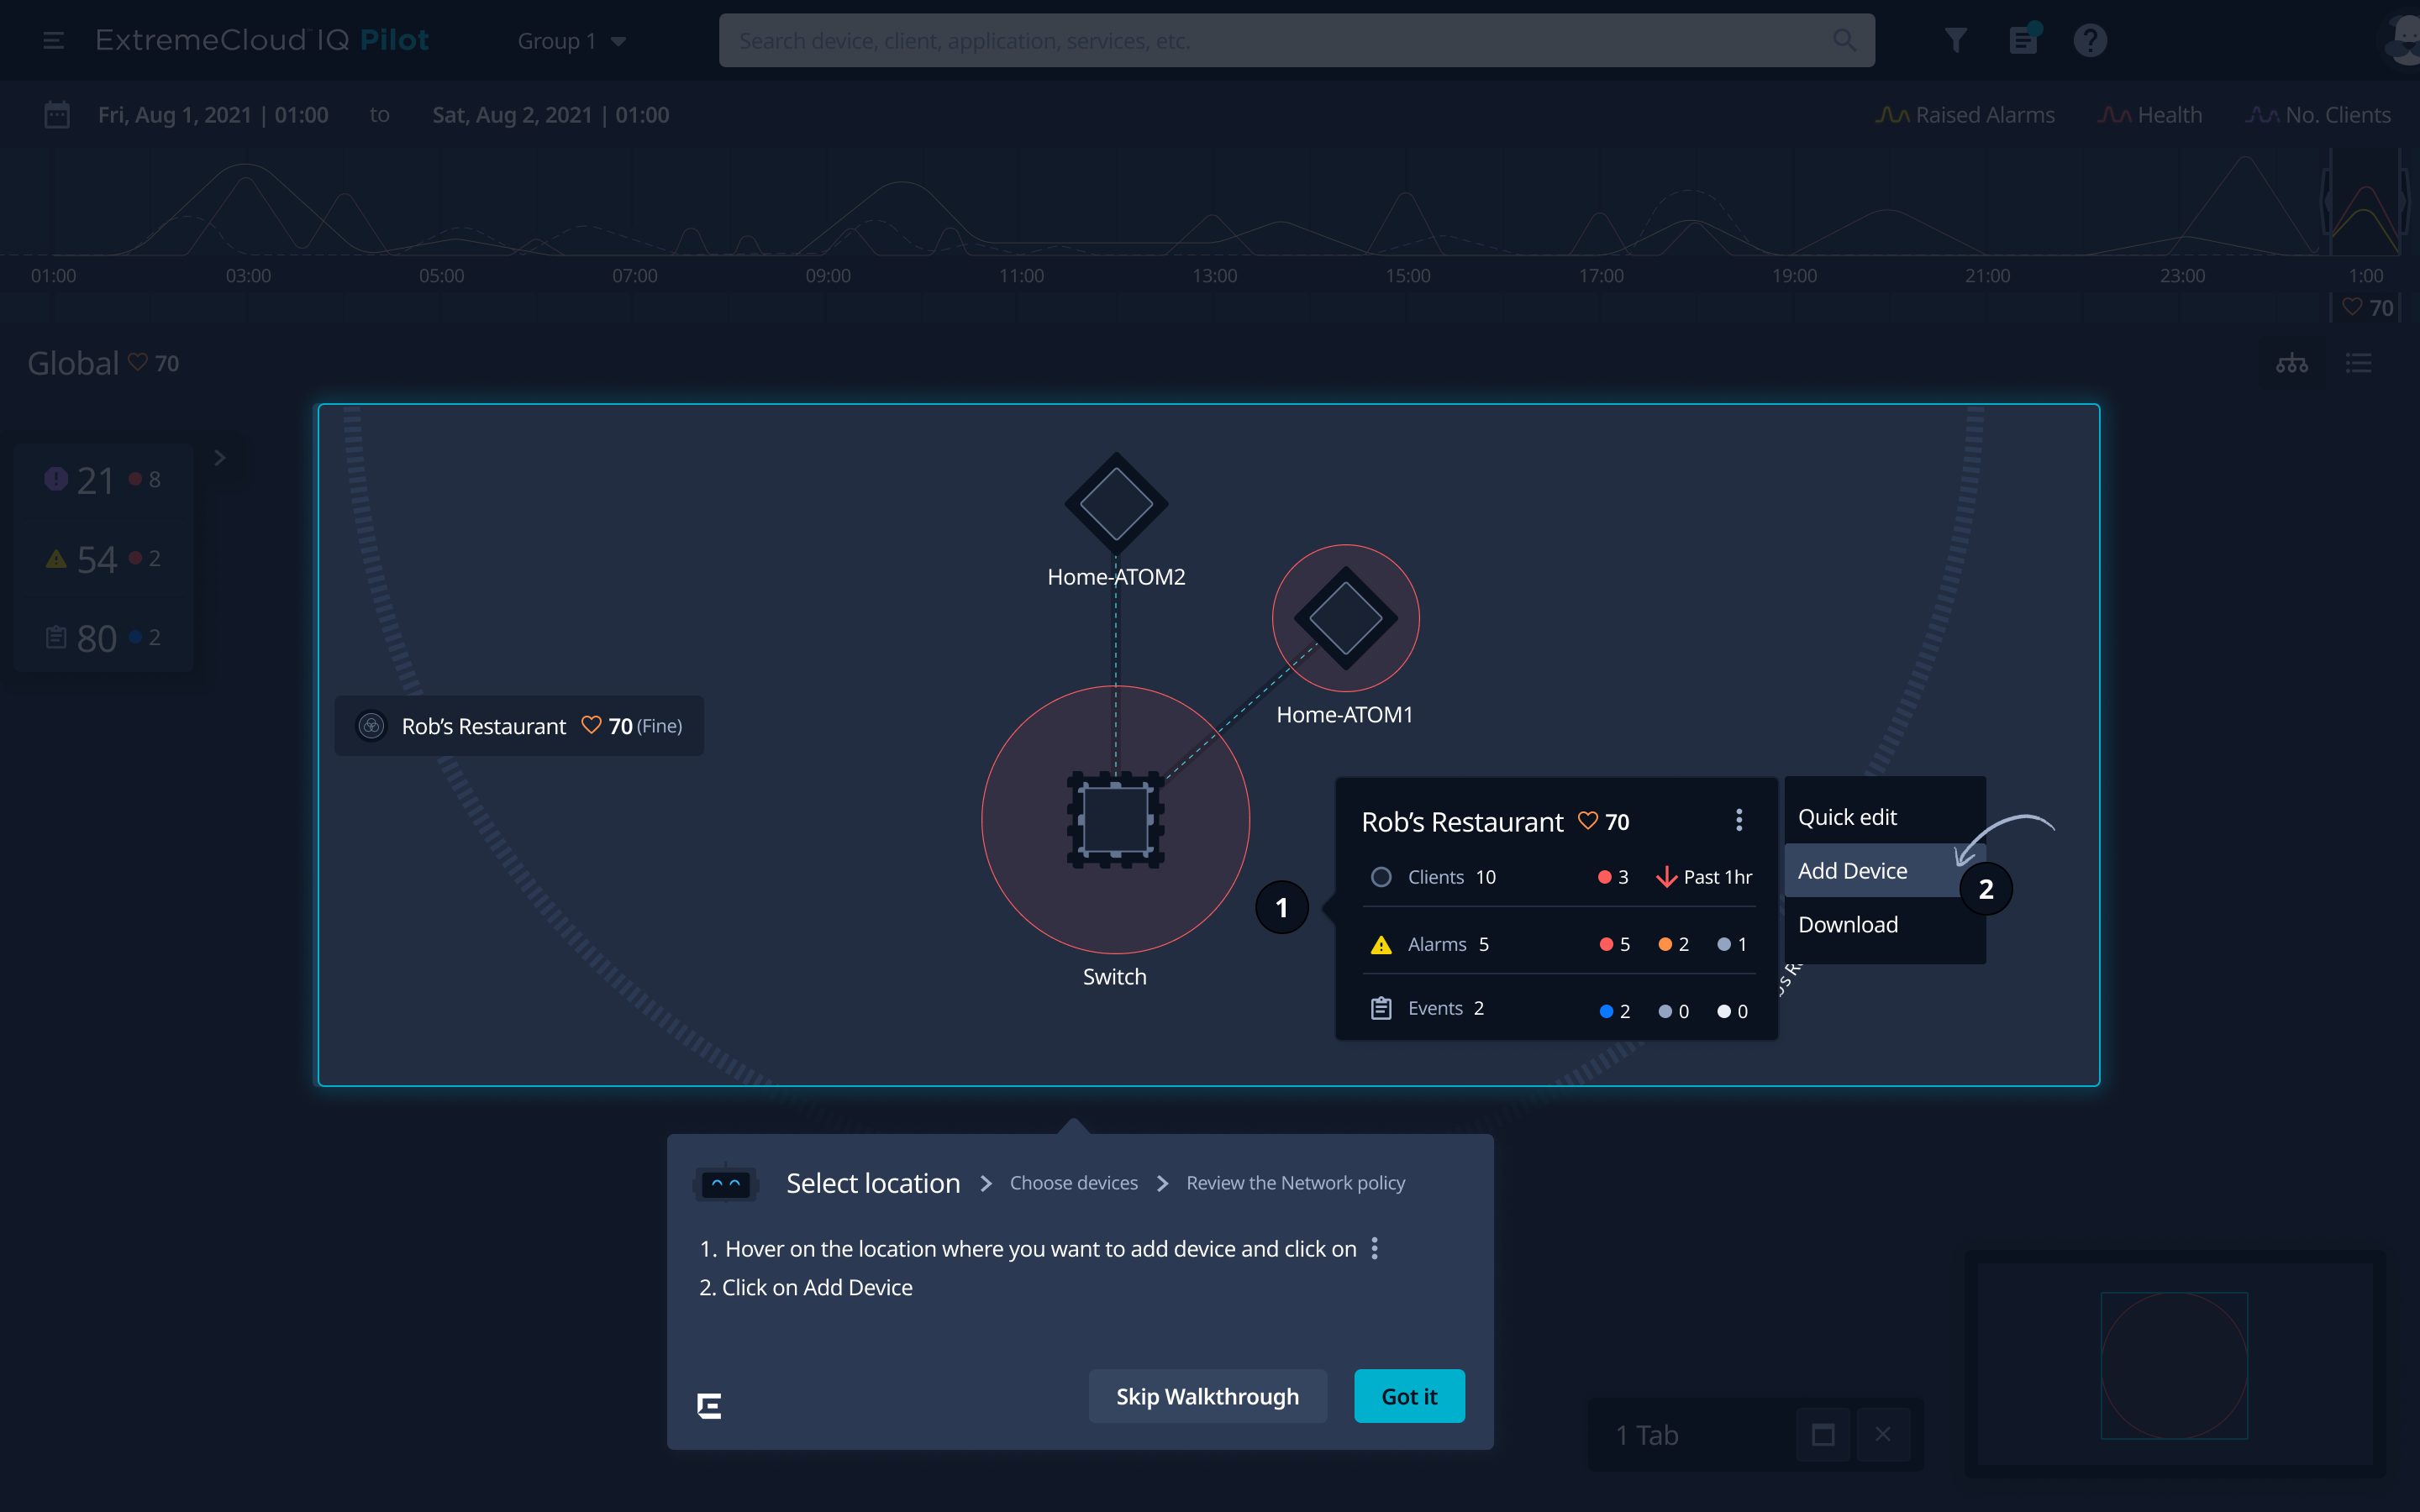
Task: Toggle No. Clients metric view
Action: [x=2318, y=114]
